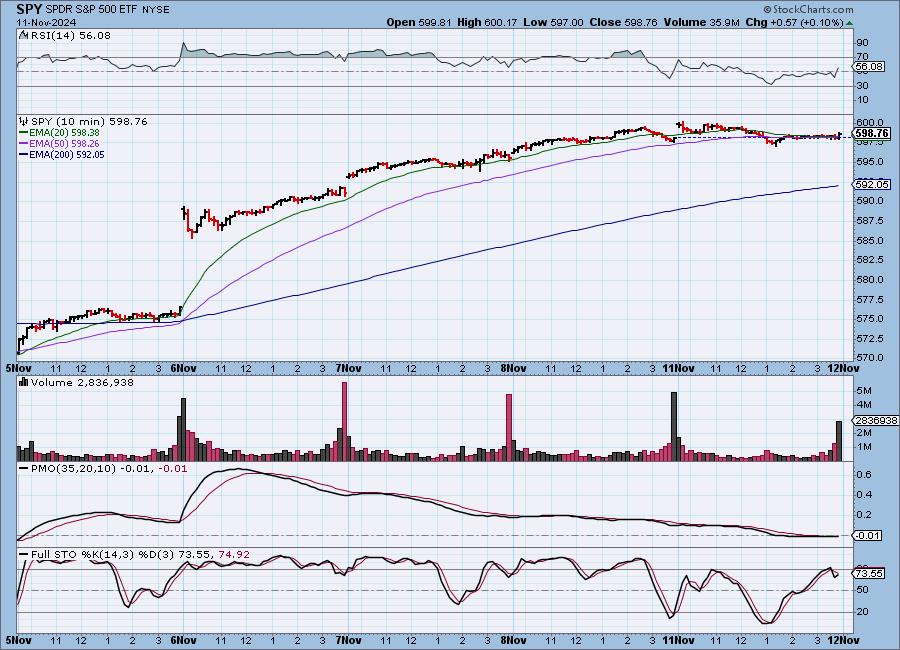Click the High 600.17 value
This screenshot has width=900, height=650.
coord(487,22)
